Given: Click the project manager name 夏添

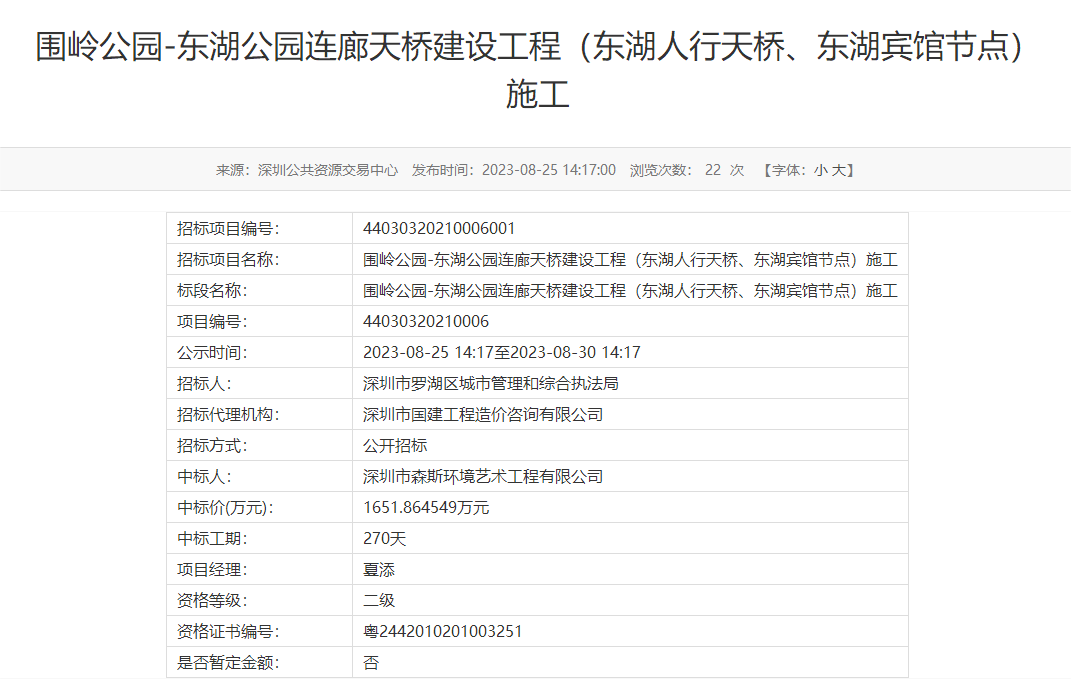Looking at the screenshot, I should (379, 570).
